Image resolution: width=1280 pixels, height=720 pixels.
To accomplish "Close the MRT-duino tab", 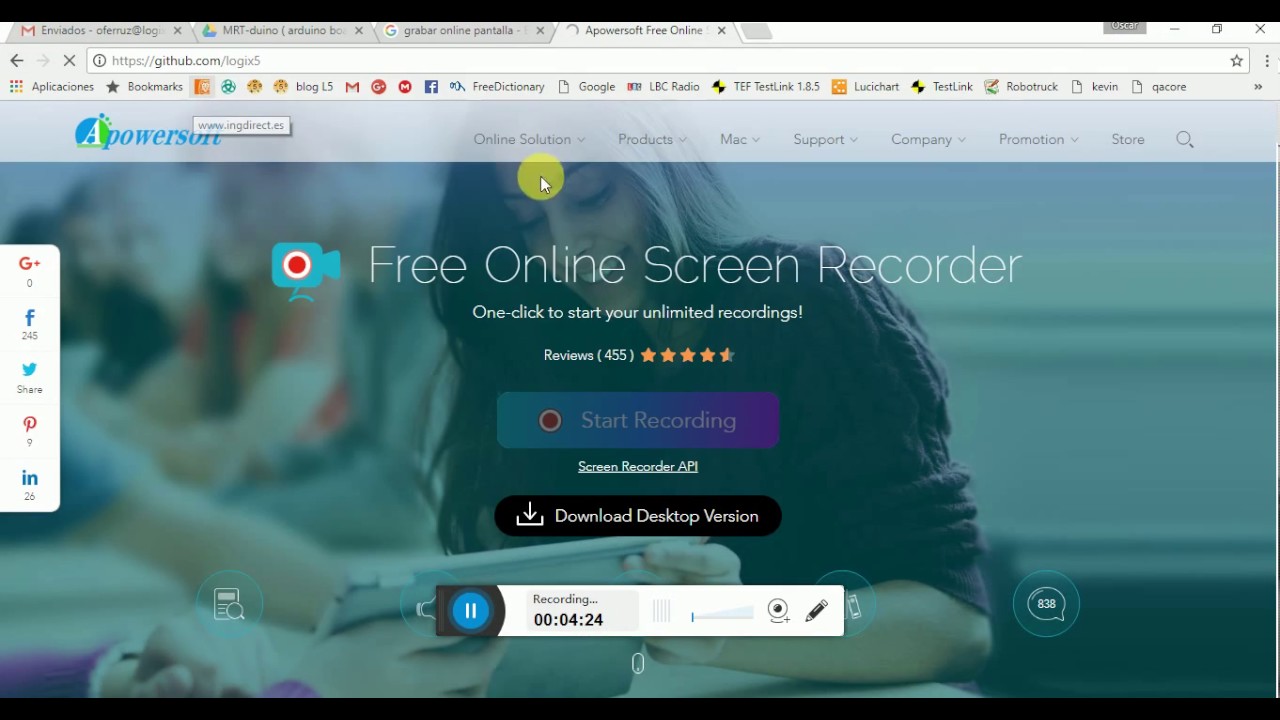I will click(359, 31).
